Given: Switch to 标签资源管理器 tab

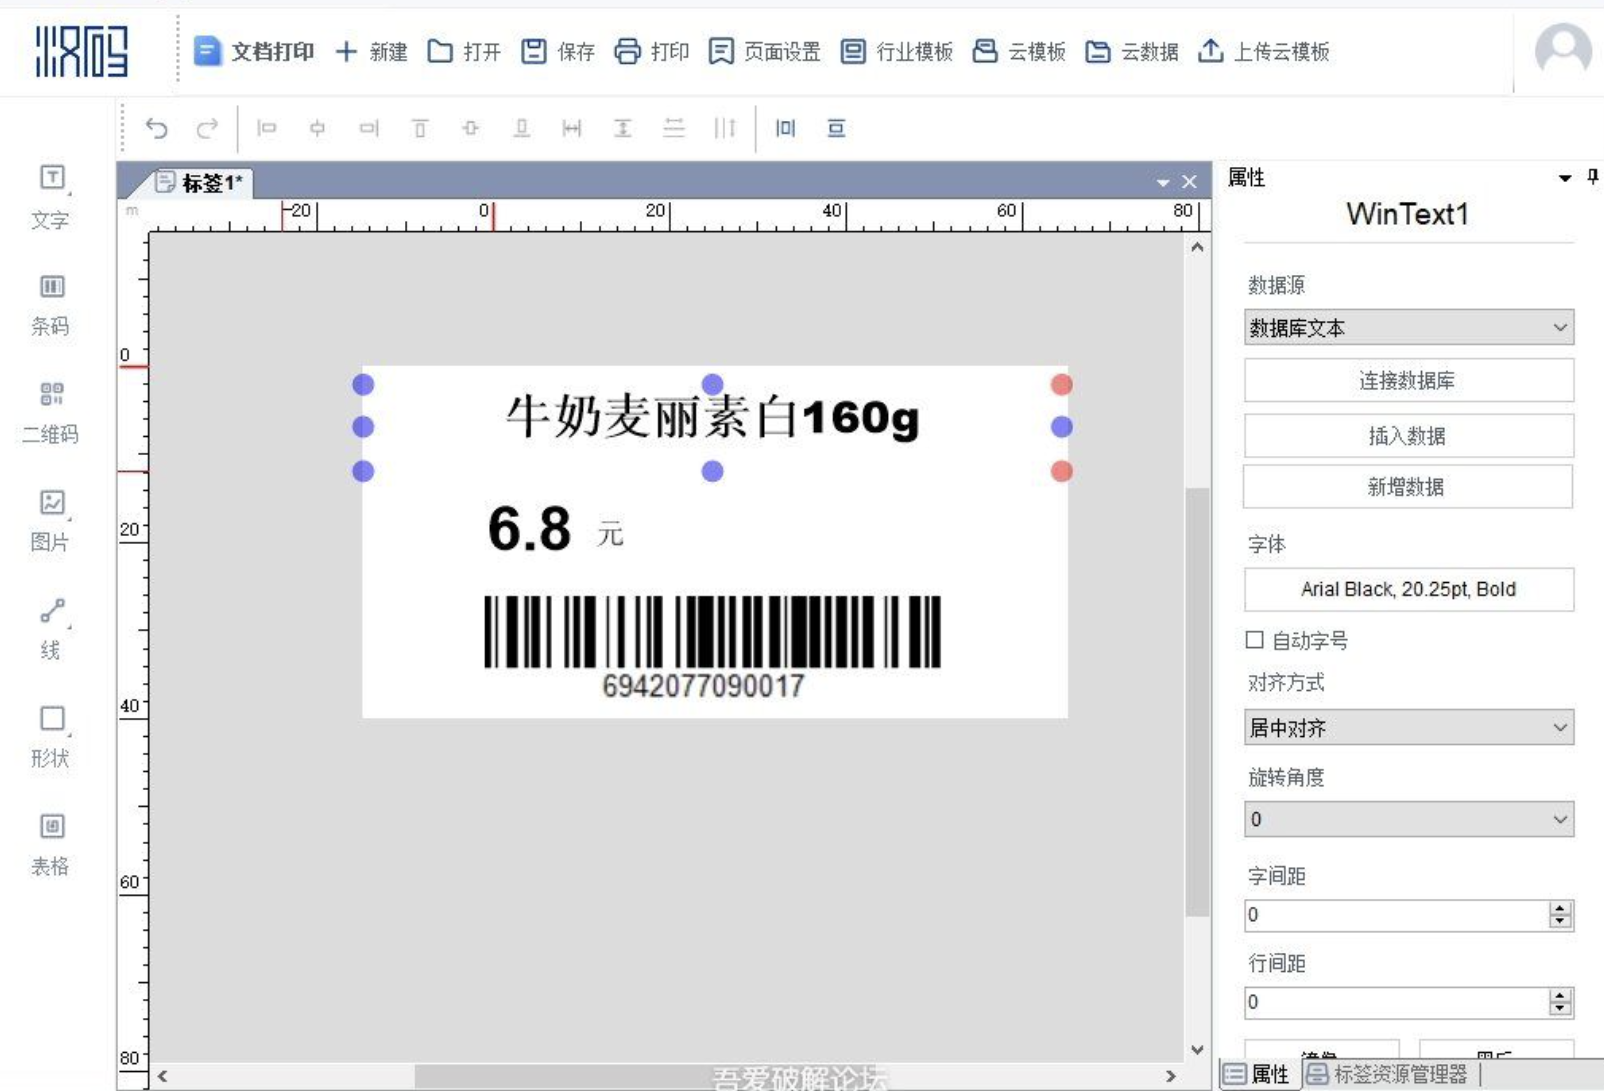Looking at the screenshot, I should [1388, 1074].
